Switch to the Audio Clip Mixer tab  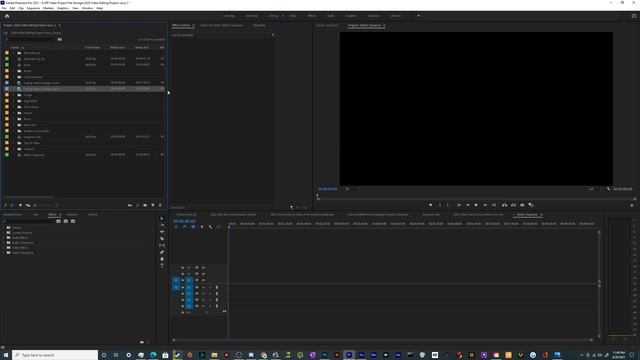point(222,25)
